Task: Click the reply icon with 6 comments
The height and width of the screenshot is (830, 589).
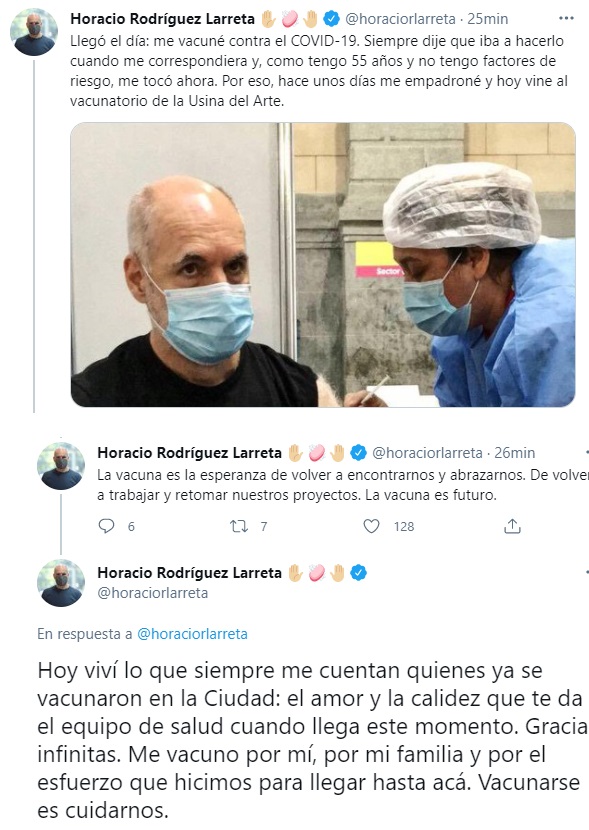Action: (x=106, y=526)
